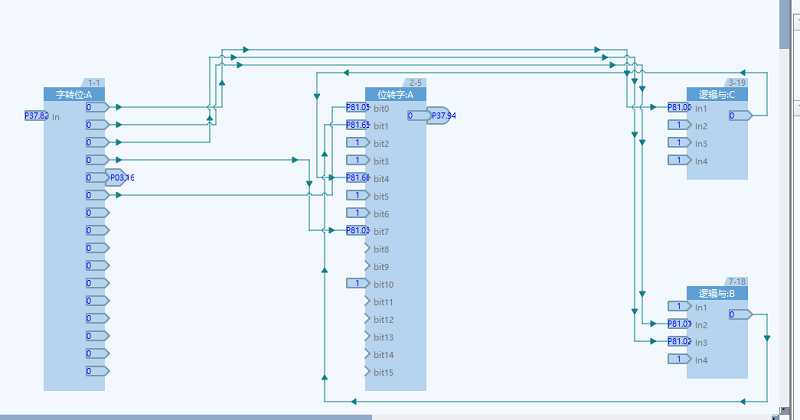This screenshot has height=420, width=800.
Task: Click the P81.01 tag at 逻辑与:B In2
Action: (679, 324)
